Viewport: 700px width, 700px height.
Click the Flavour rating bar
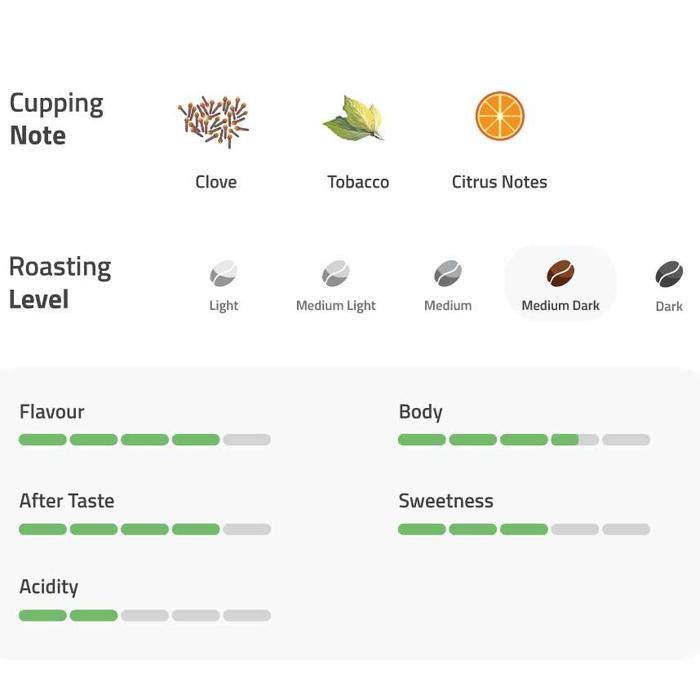point(145,440)
